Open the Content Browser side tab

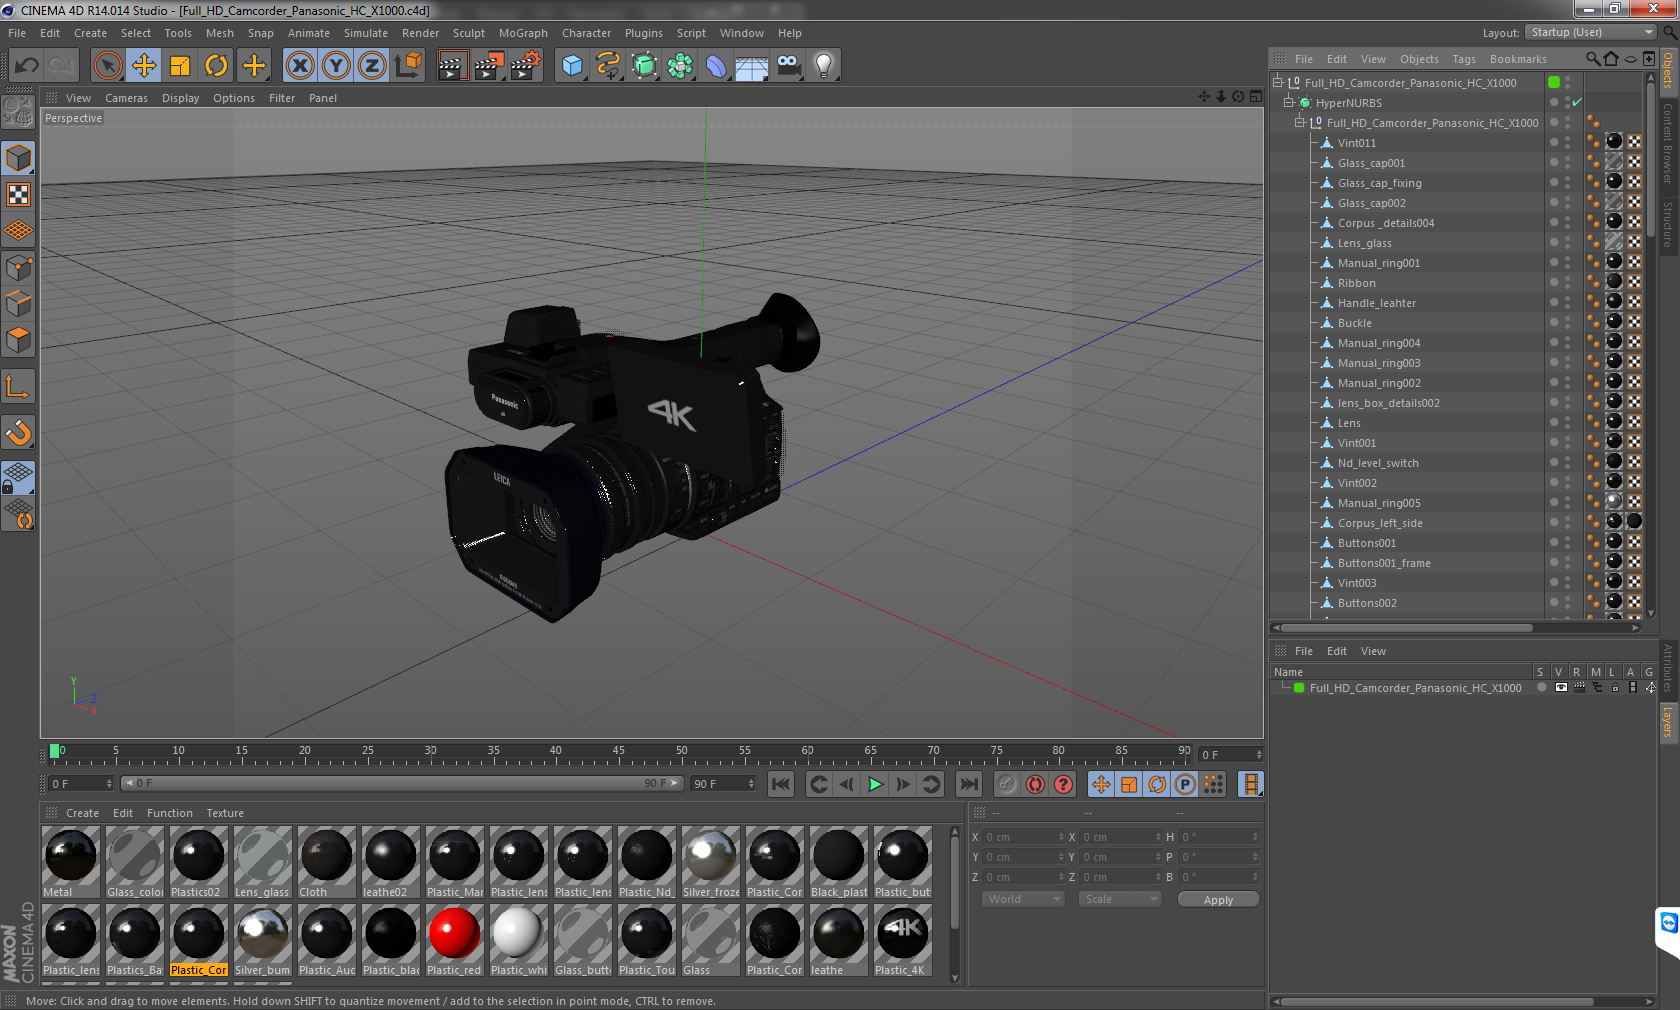coord(1668,142)
